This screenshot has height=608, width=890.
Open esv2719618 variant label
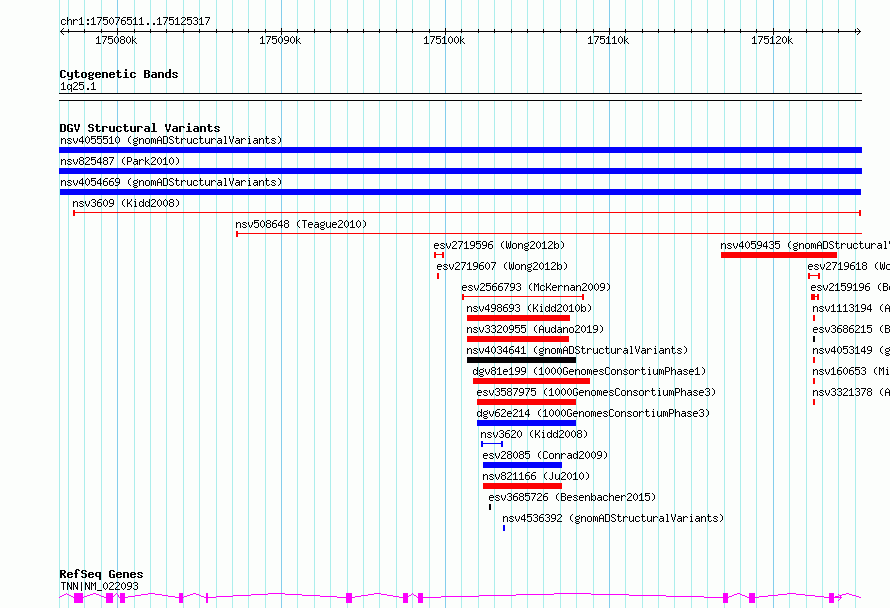[849, 266]
